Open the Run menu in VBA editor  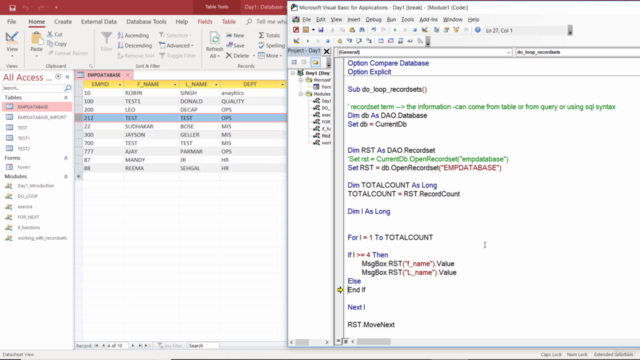coord(391,20)
